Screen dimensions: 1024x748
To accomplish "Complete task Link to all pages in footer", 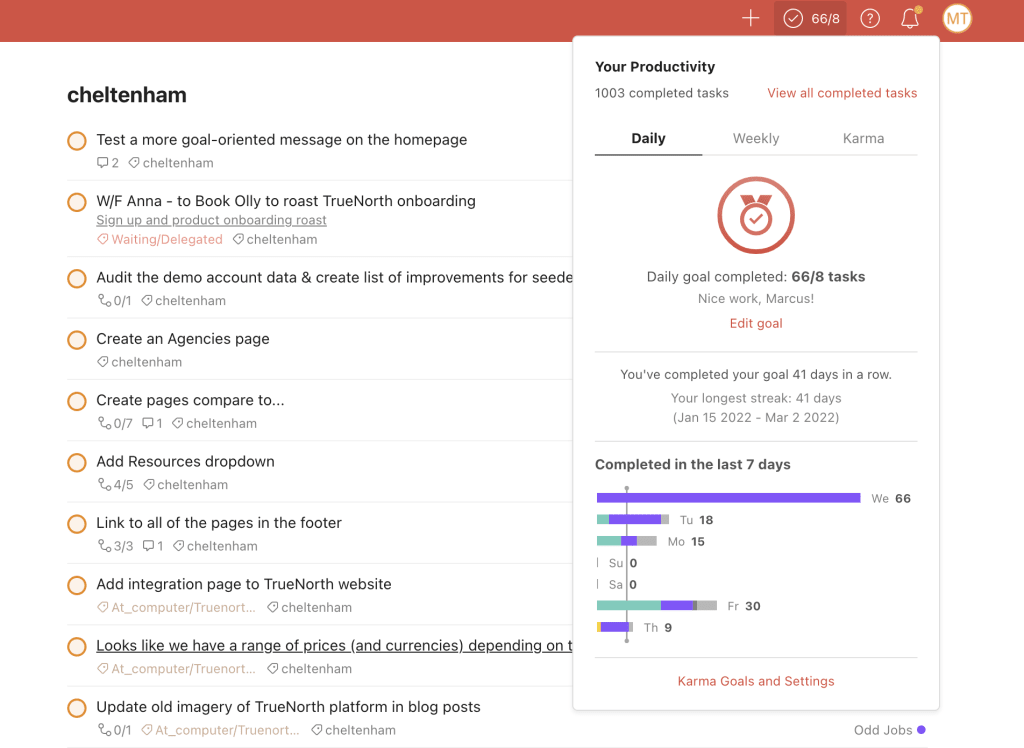I will (77, 524).
